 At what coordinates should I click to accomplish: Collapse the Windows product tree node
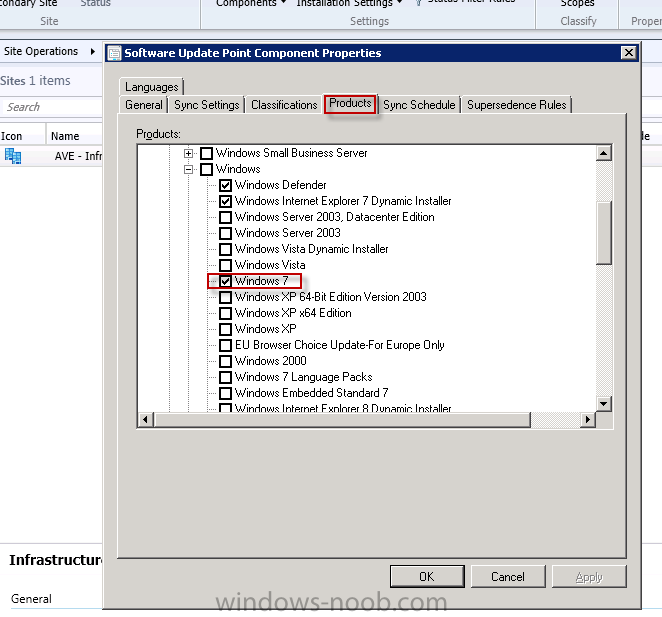coord(189,170)
